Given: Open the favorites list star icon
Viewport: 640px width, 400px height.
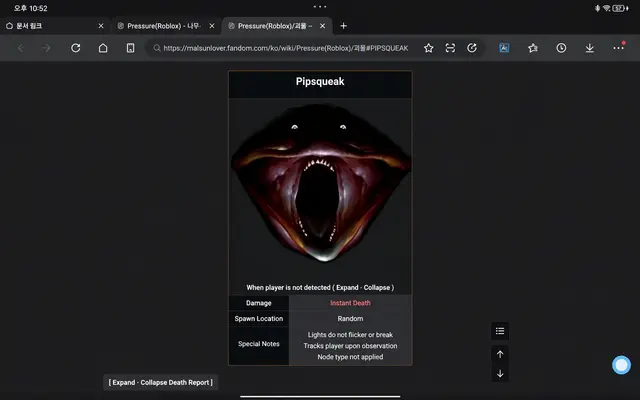Looking at the screenshot, I should [533, 48].
